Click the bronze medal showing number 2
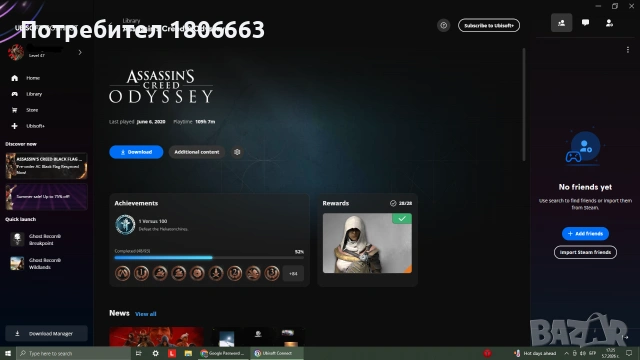Screen dimensions: 640x360 pos(234,273)
